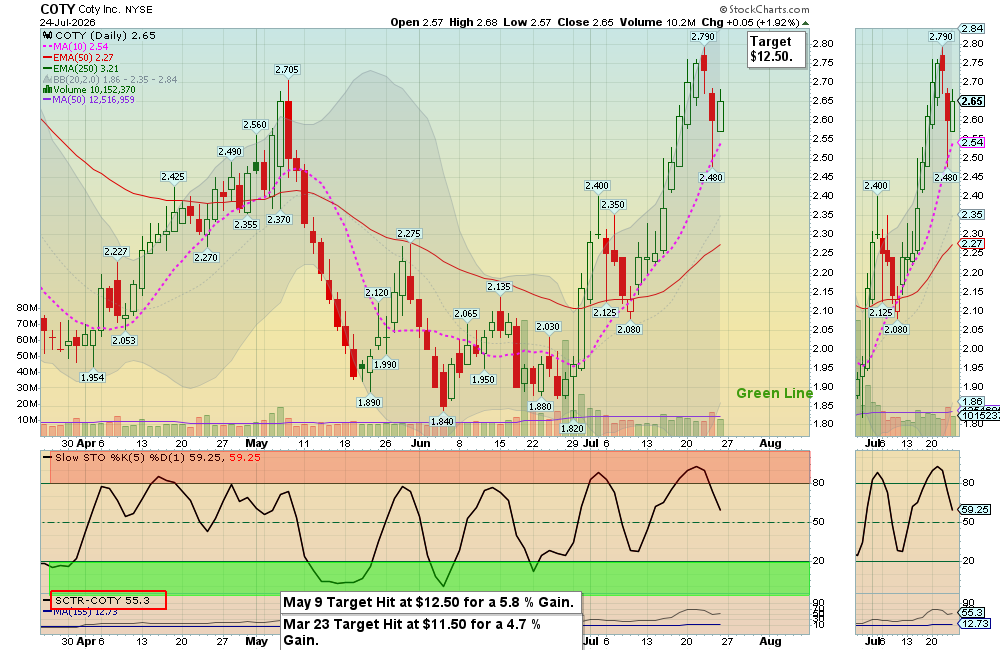Click the 2.790 high price label on main chart
This screenshot has width=1000, height=650.
(703, 36)
